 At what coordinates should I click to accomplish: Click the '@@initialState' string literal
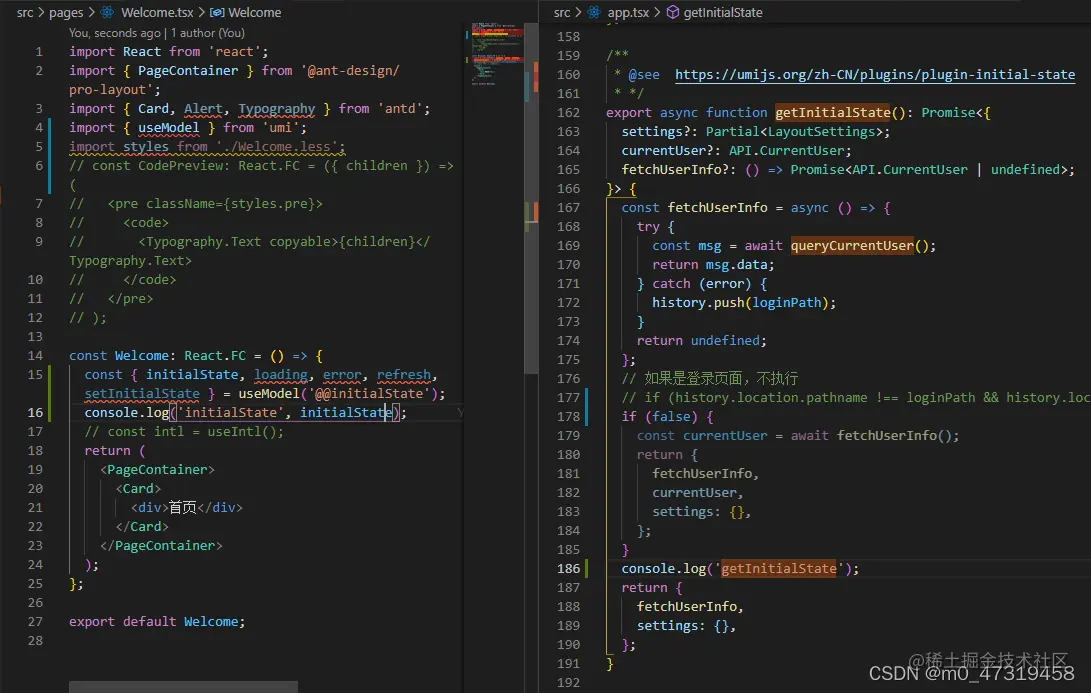(x=369, y=393)
